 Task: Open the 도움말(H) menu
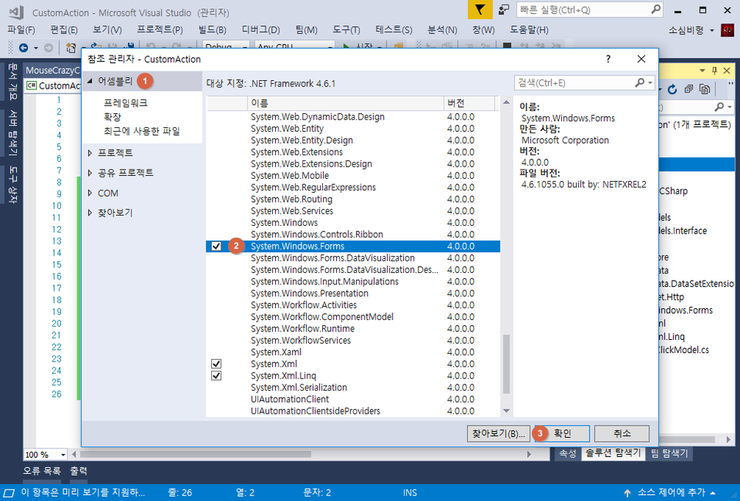[x=529, y=30]
